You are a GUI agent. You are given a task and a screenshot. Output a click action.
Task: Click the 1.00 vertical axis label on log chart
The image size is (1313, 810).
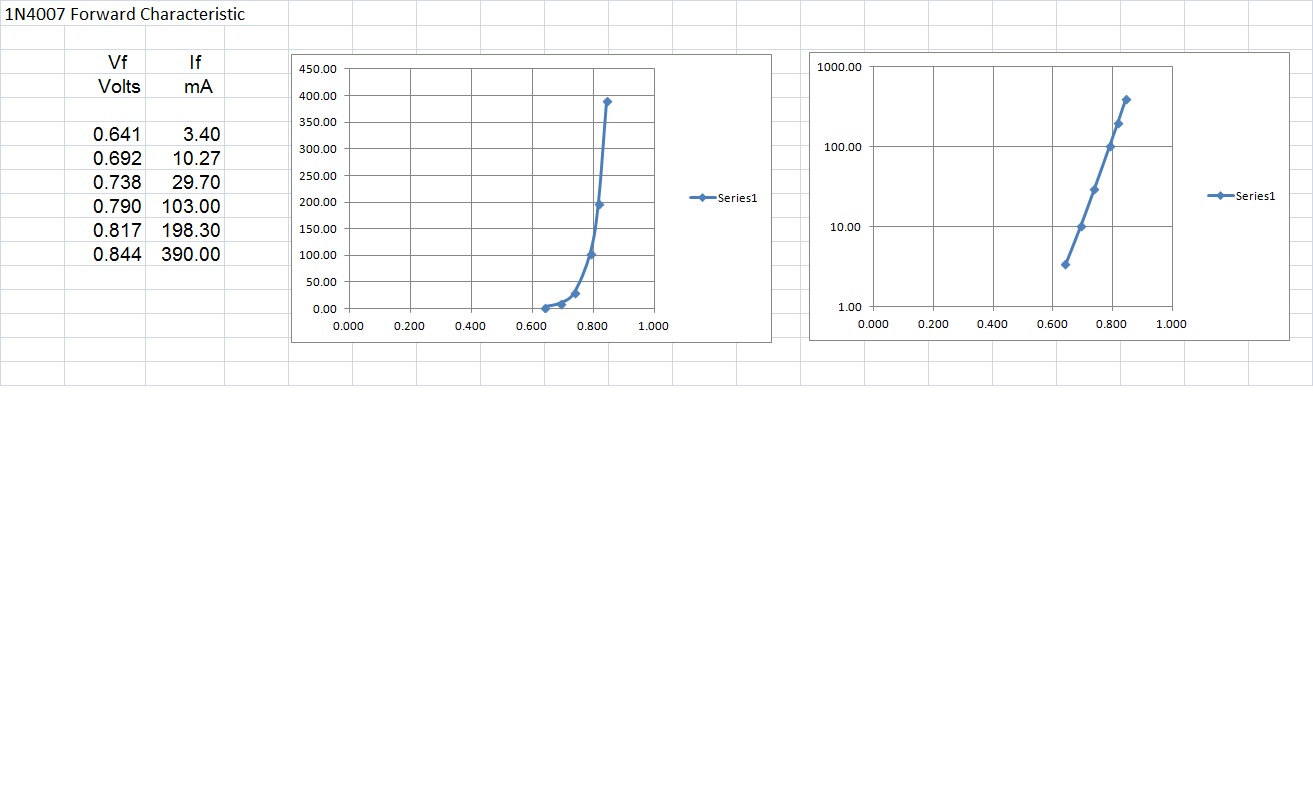click(x=848, y=307)
